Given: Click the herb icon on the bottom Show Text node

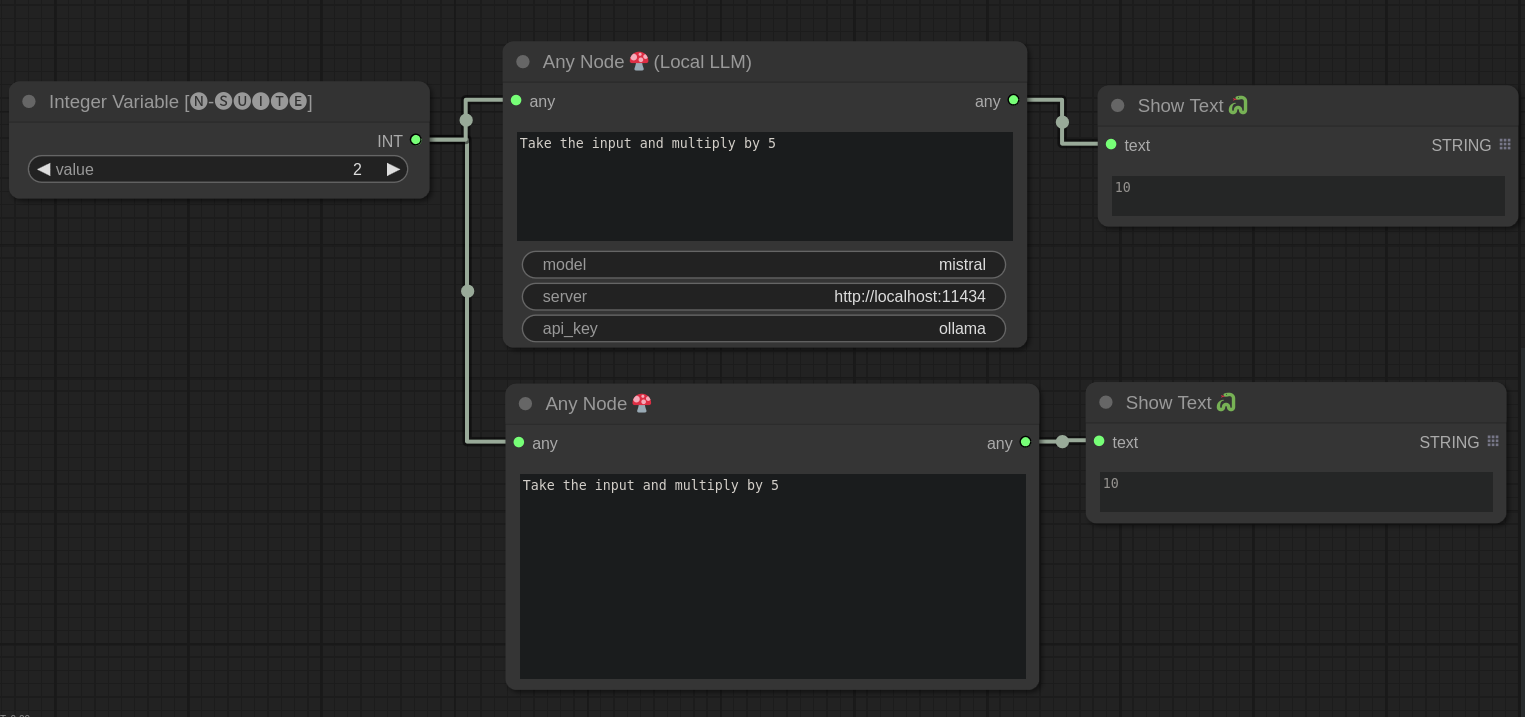Looking at the screenshot, I should 1226,402.
